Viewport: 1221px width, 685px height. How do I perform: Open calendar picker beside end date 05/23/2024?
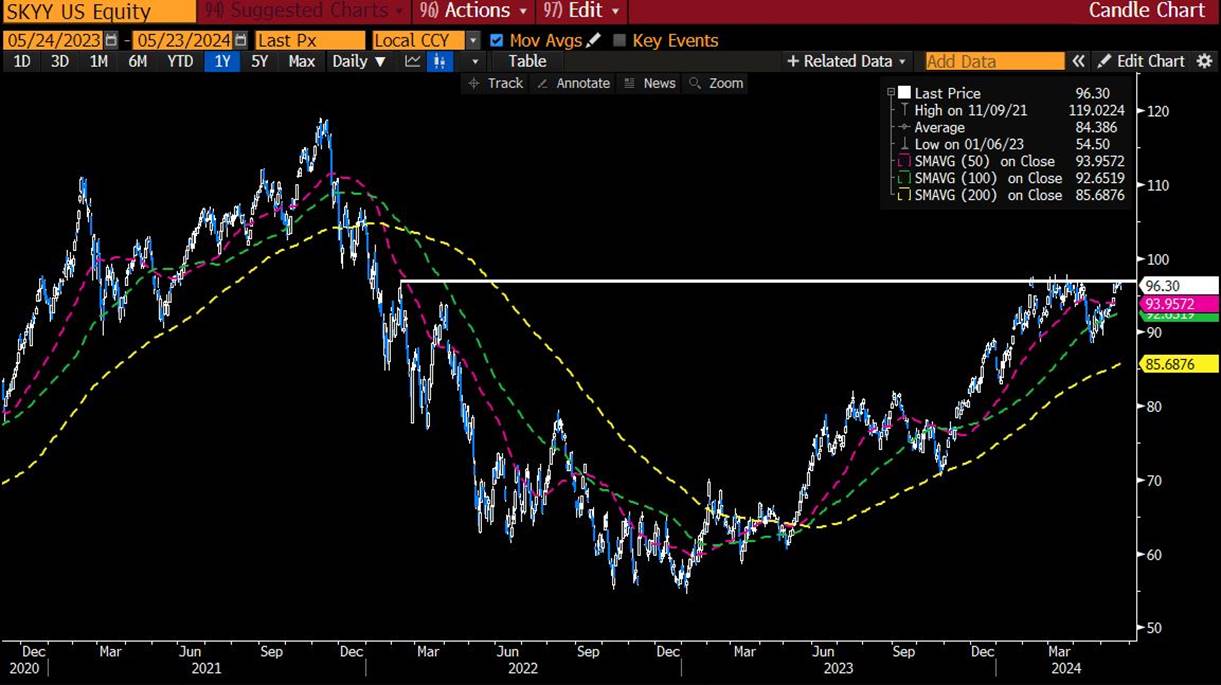(241, 40)
